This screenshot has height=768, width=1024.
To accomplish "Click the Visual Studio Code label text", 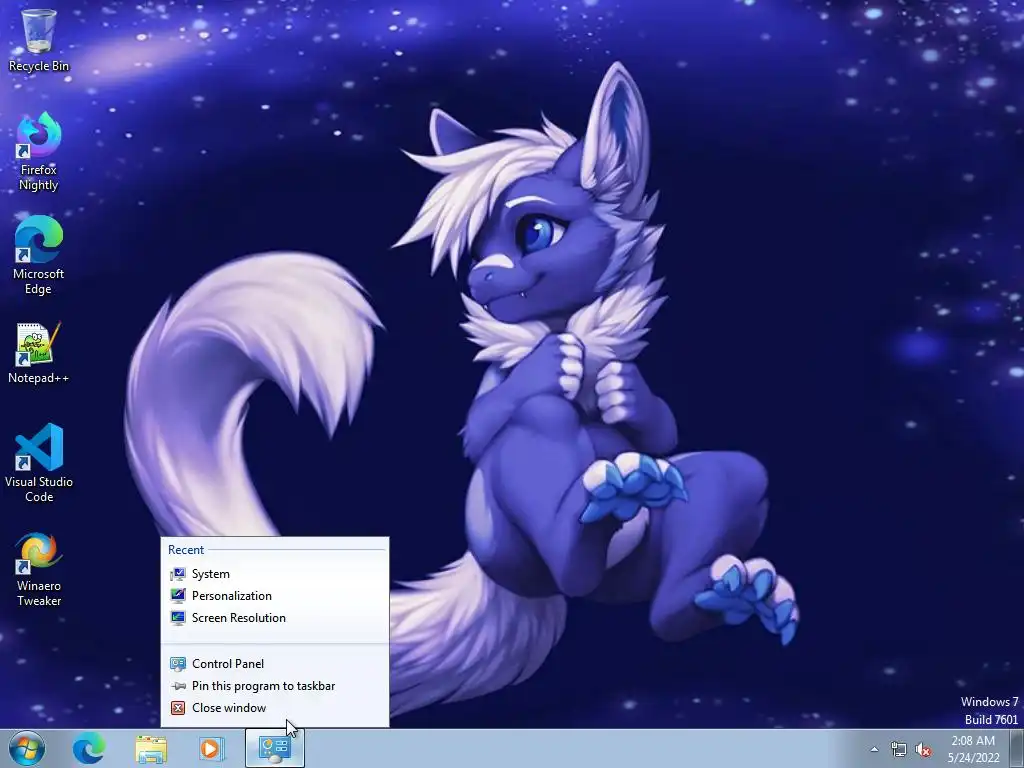I will (39, 489).
